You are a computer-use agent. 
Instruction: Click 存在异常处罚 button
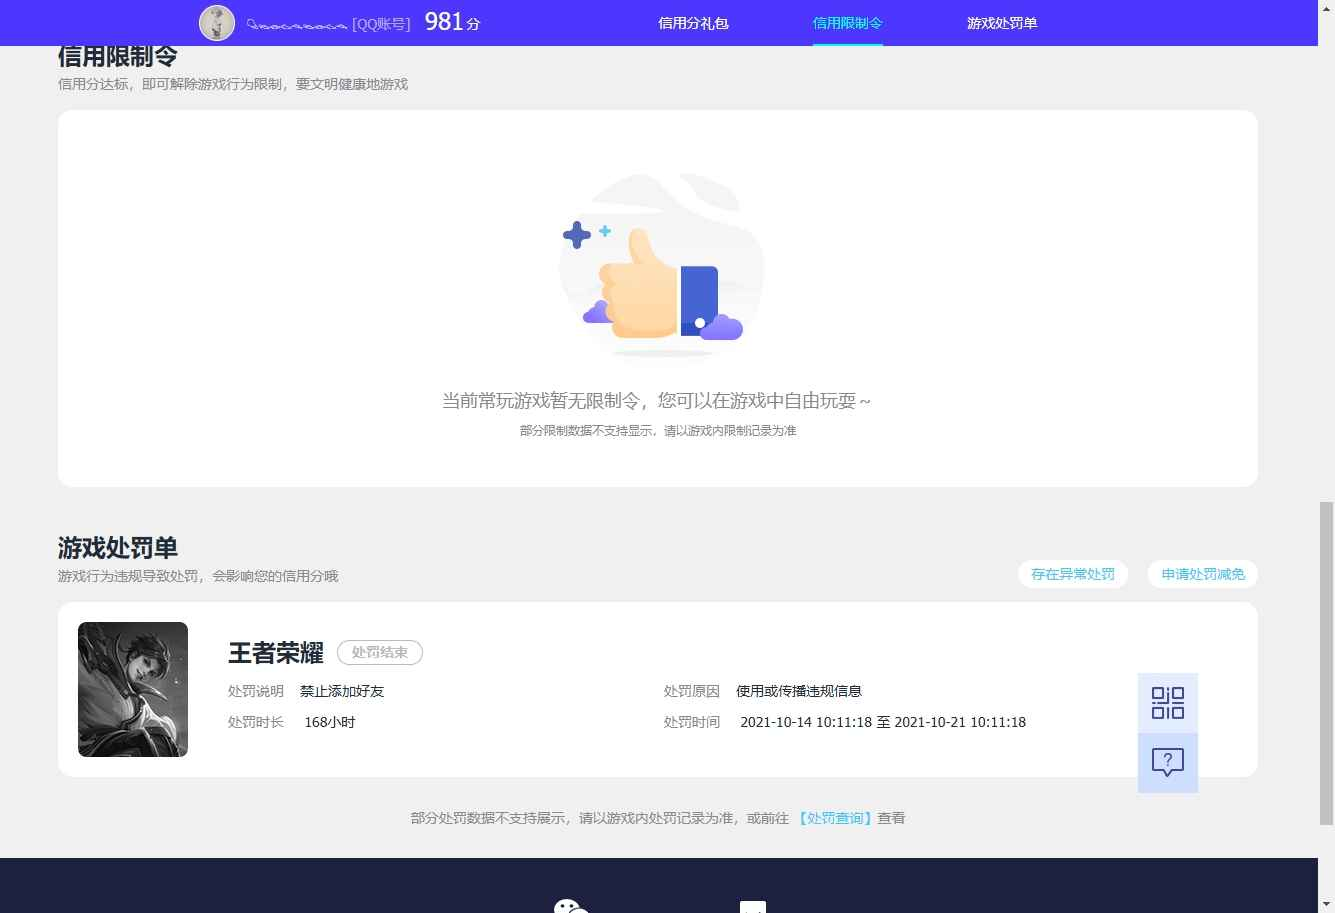[x=1073, y=574]
